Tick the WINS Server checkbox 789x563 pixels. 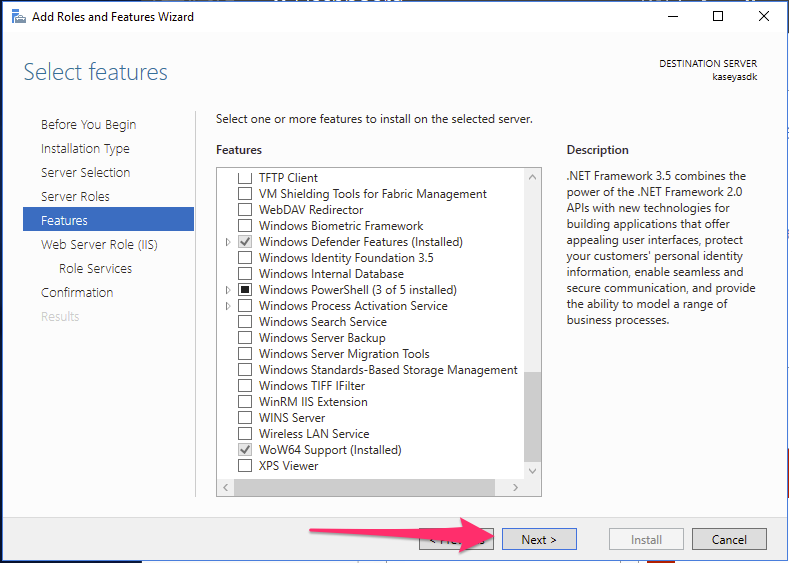(x=245, y=418)
